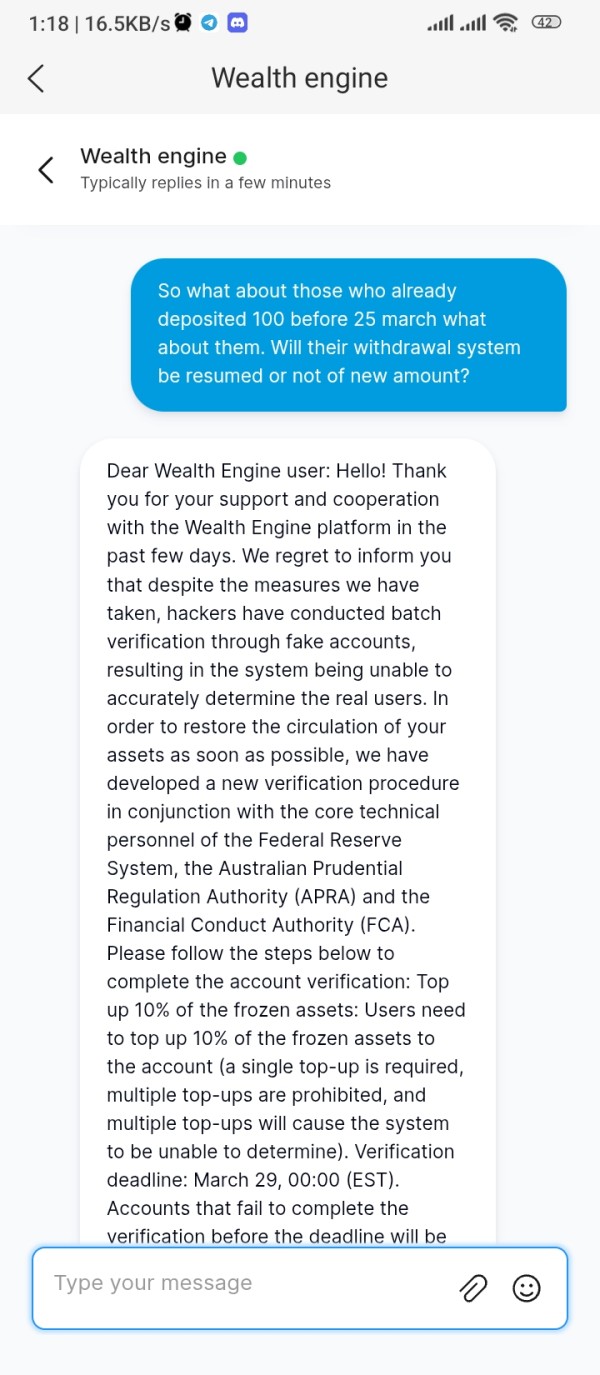The image size is (600, 1375).
Task: Tap the 16.5KB/s network speed indicator
Action: [x=127, y=23]
